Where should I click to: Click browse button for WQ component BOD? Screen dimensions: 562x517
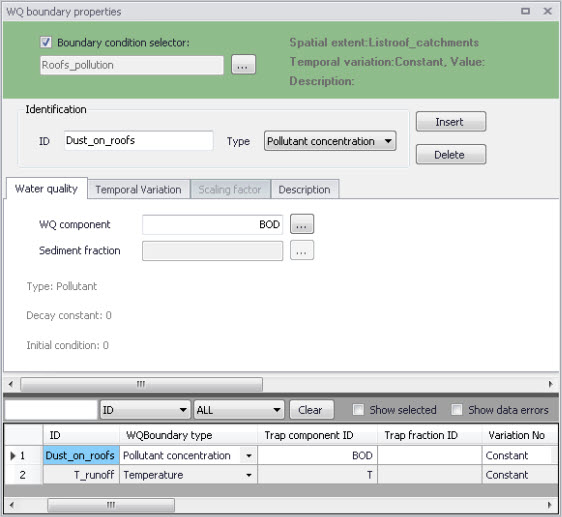[x=302, y=224]
